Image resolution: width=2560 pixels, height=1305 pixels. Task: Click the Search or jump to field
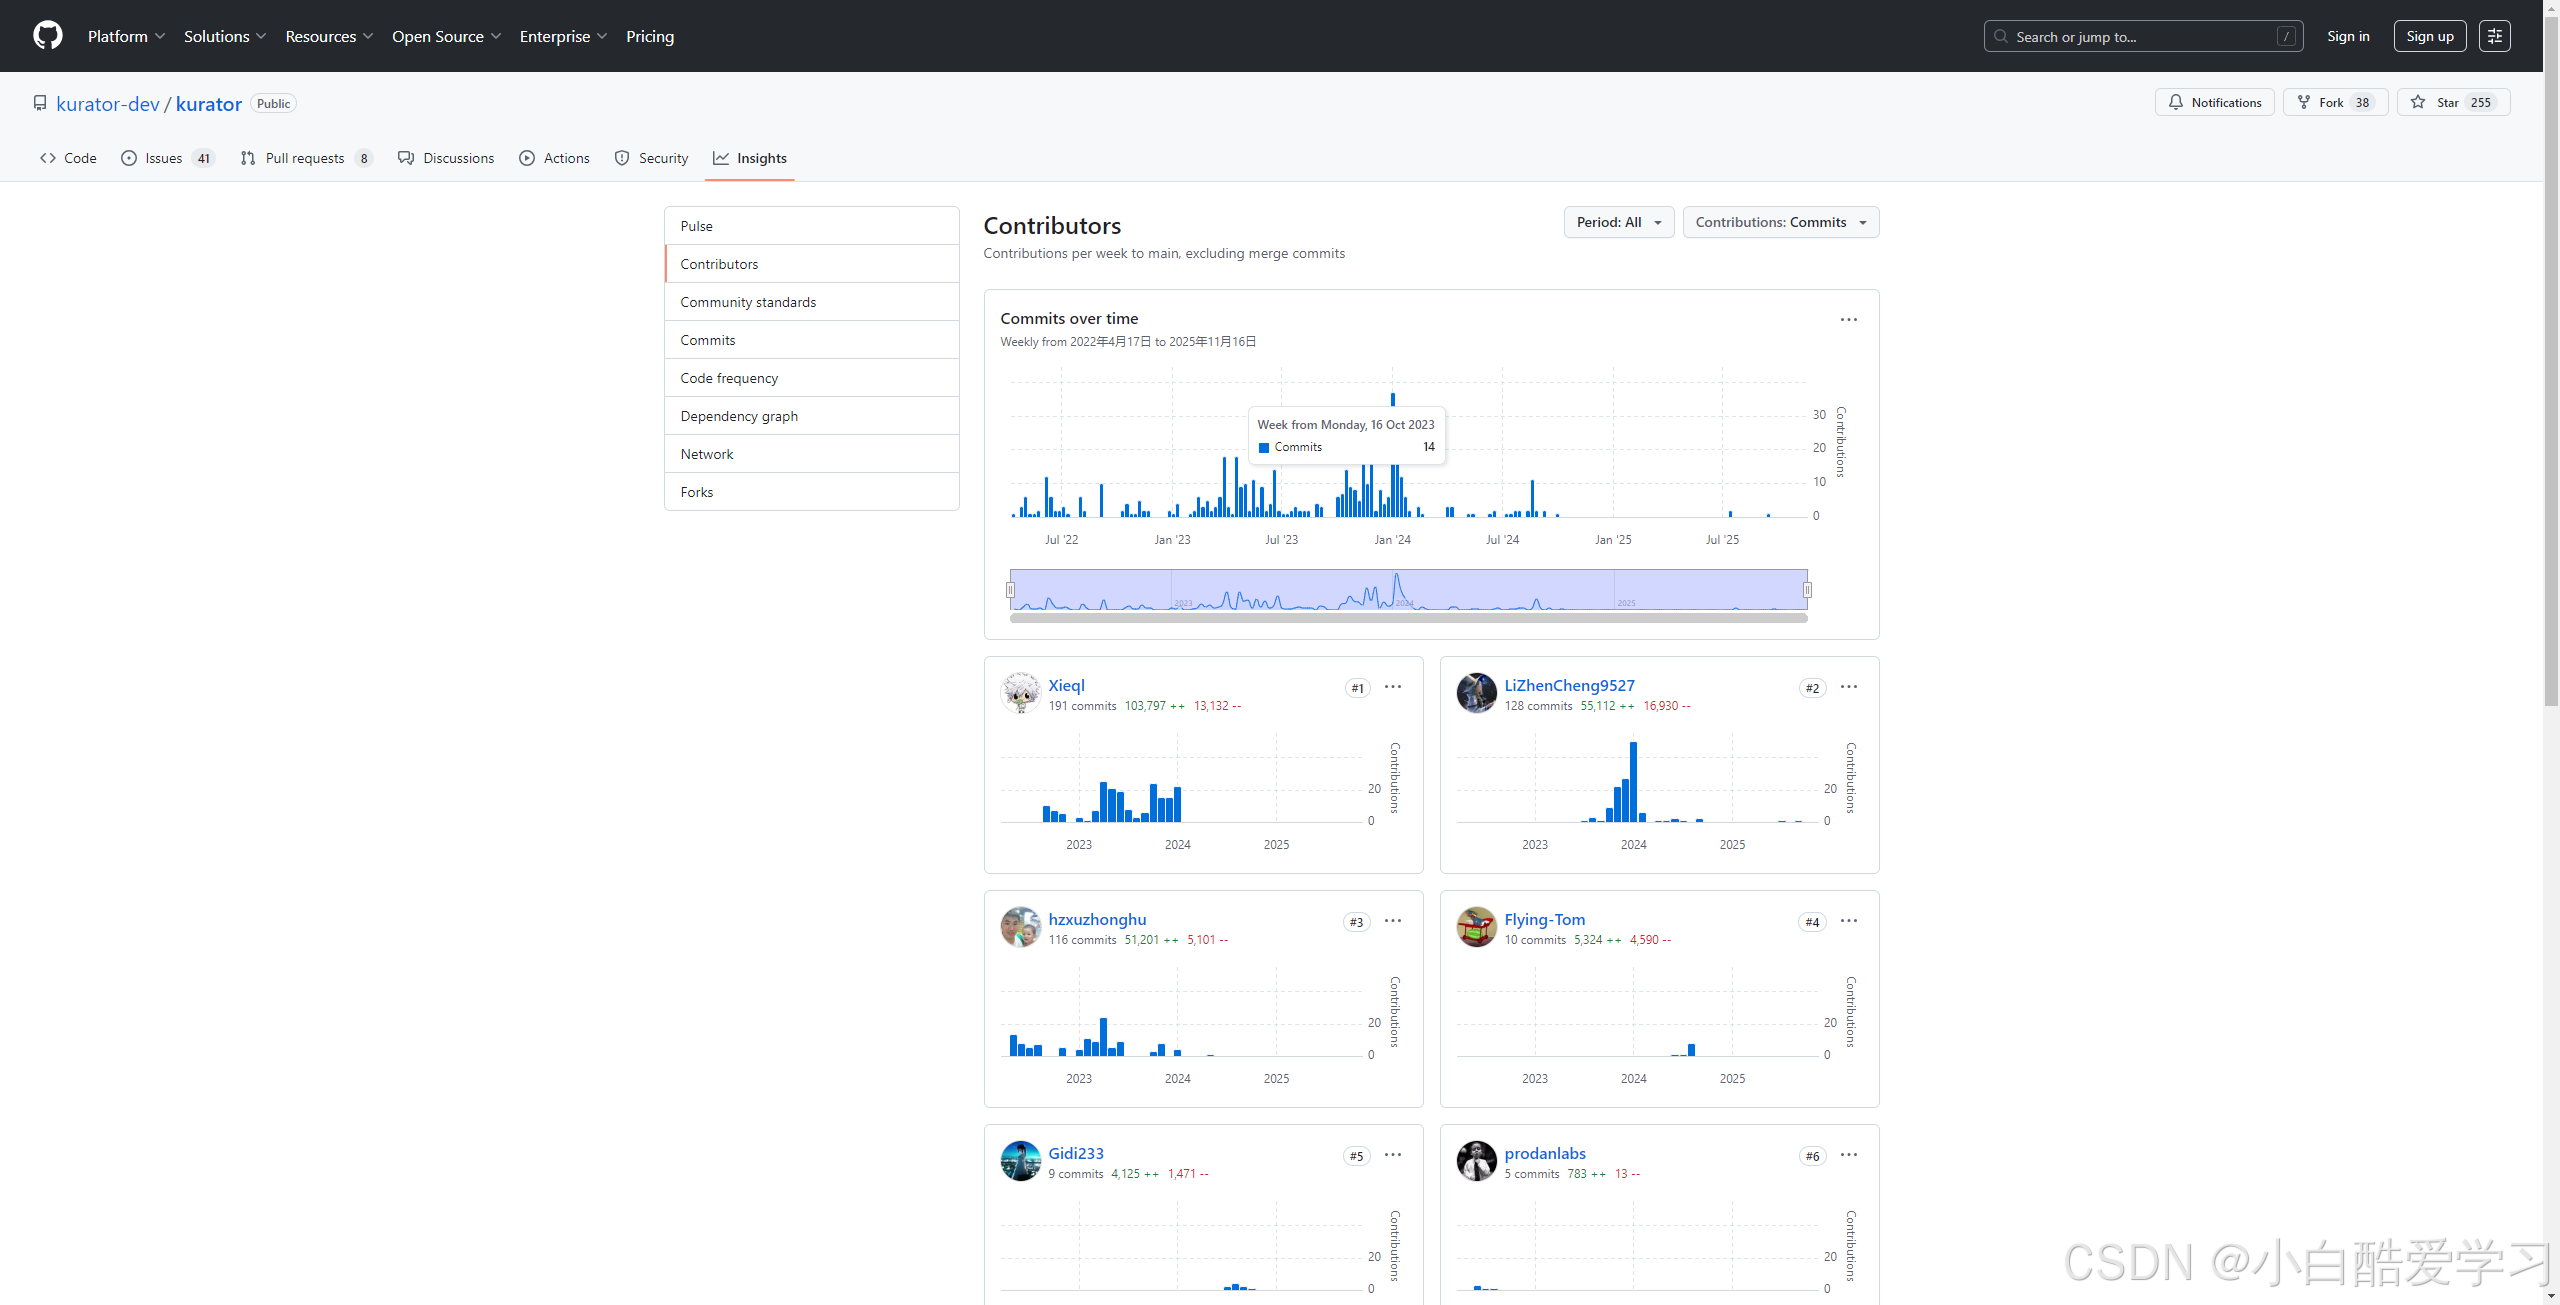pos(2142,36)
